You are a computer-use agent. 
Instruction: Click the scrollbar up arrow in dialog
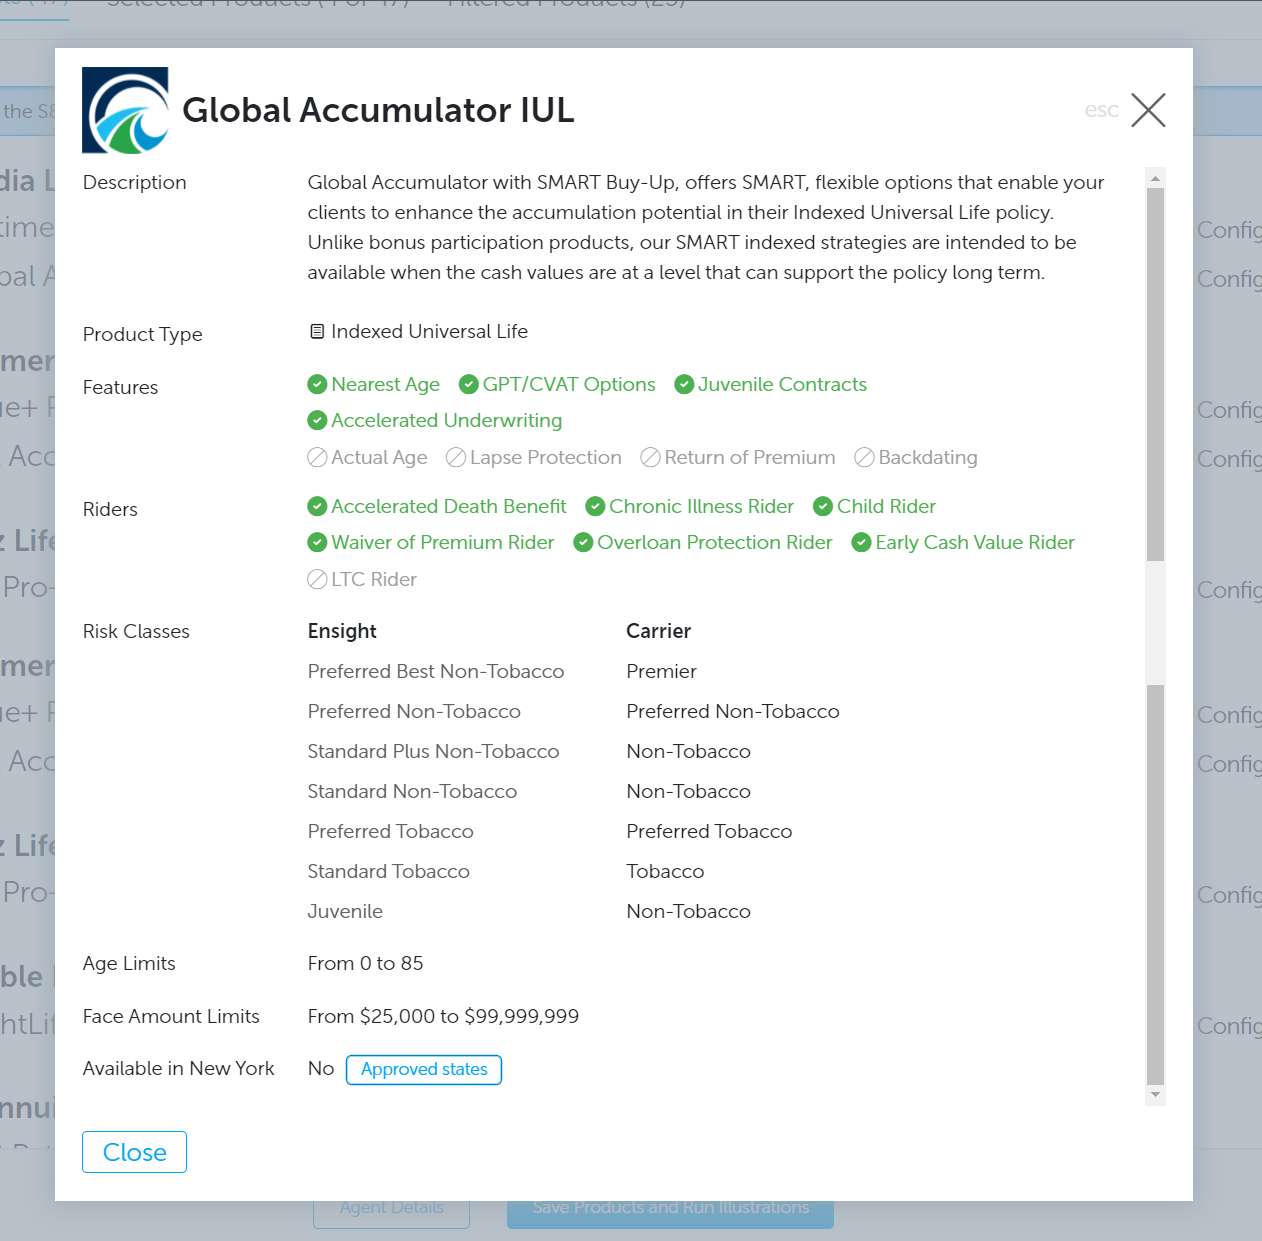point(1155,178)
